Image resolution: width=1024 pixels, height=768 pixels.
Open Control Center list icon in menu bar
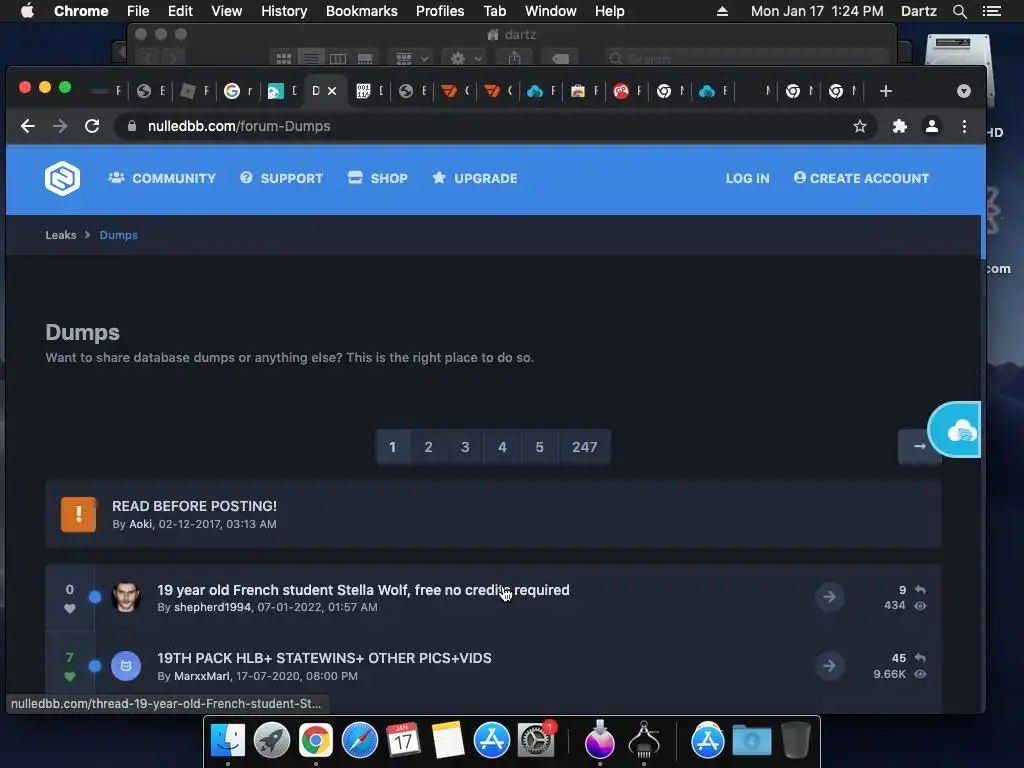point(991,11)
